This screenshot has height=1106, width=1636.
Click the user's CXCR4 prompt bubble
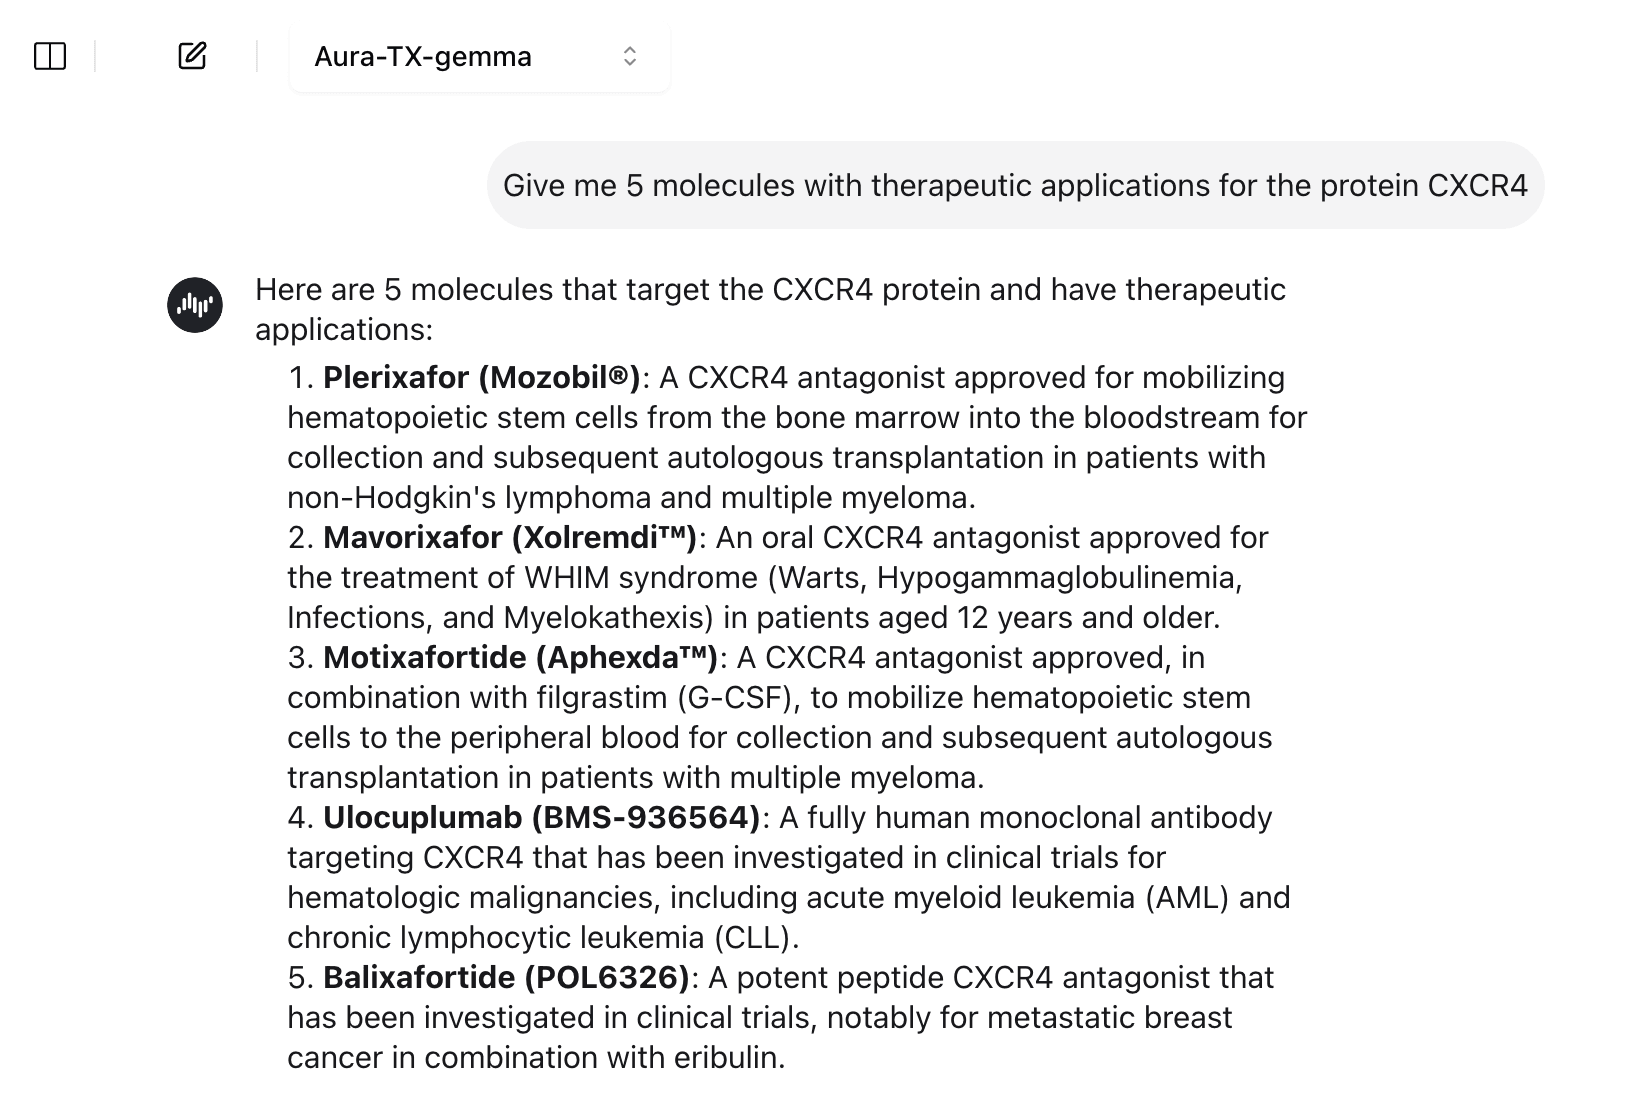pyautogui.click(x=1014, y=186)
